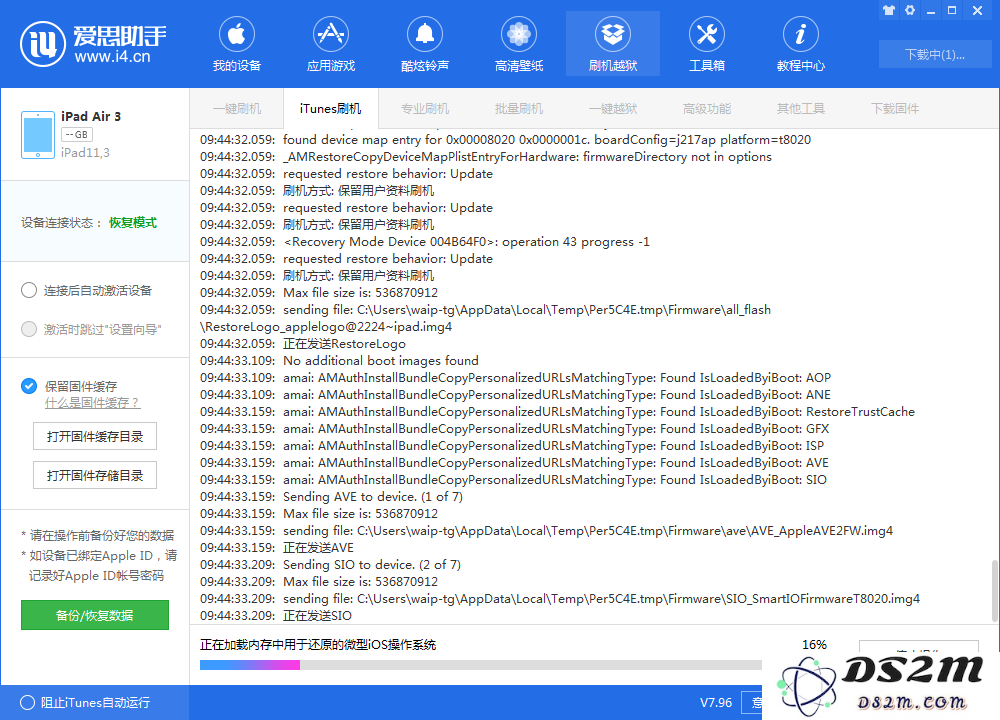Open 高清壁纸 wallpapers section

tap(518, 45)
